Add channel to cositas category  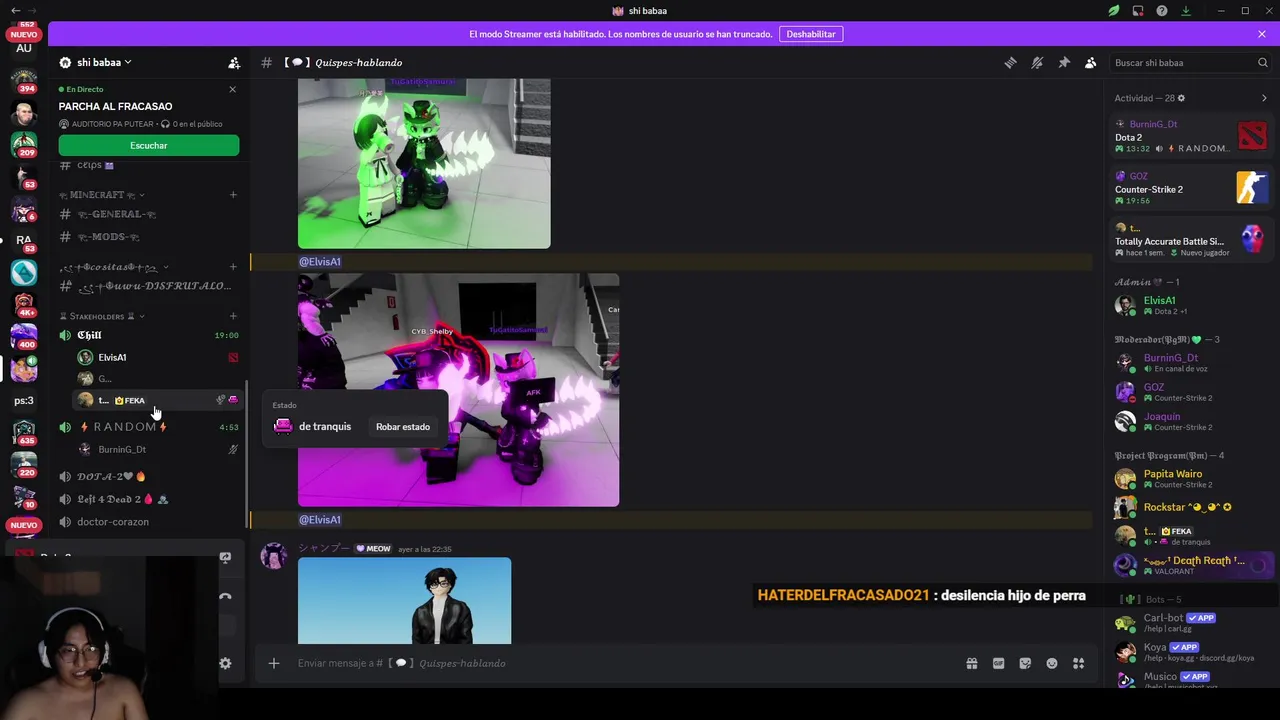(x=233, y=267)
